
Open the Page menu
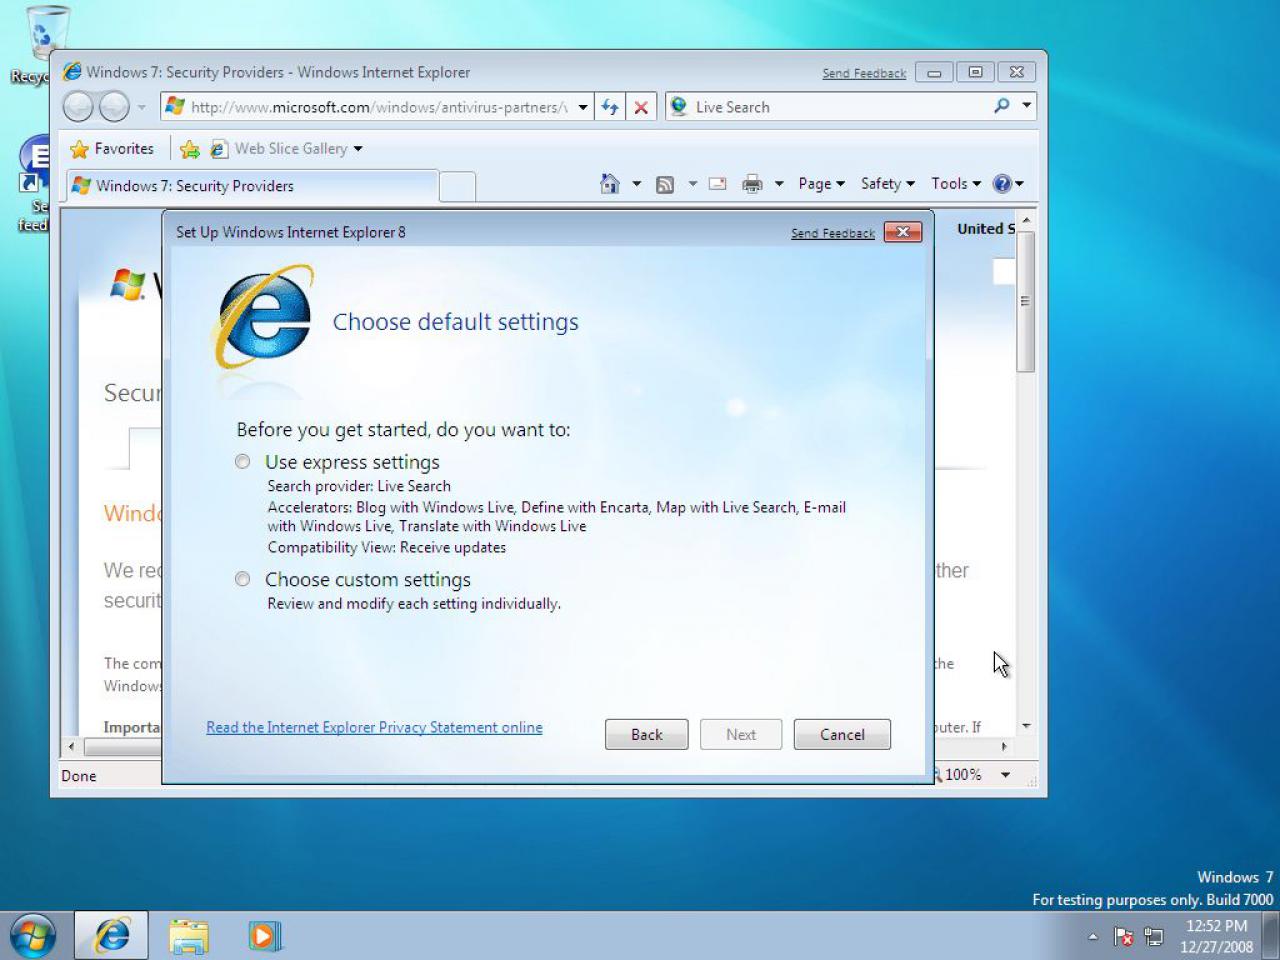[821, 184]
